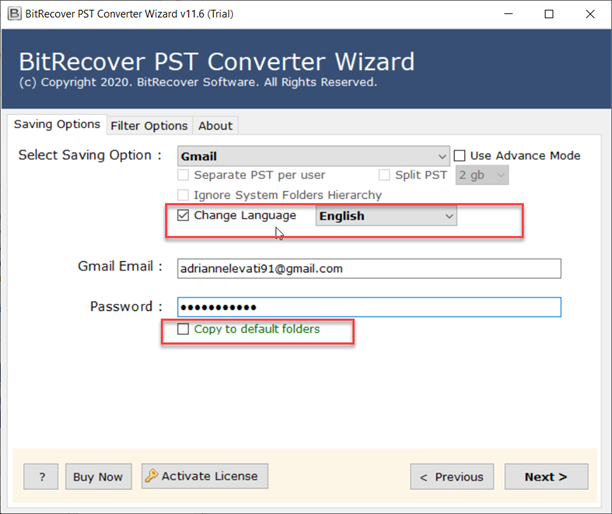Toggle the Separate PST per user checkbox
612x514 pixels.
coord(183,175)
